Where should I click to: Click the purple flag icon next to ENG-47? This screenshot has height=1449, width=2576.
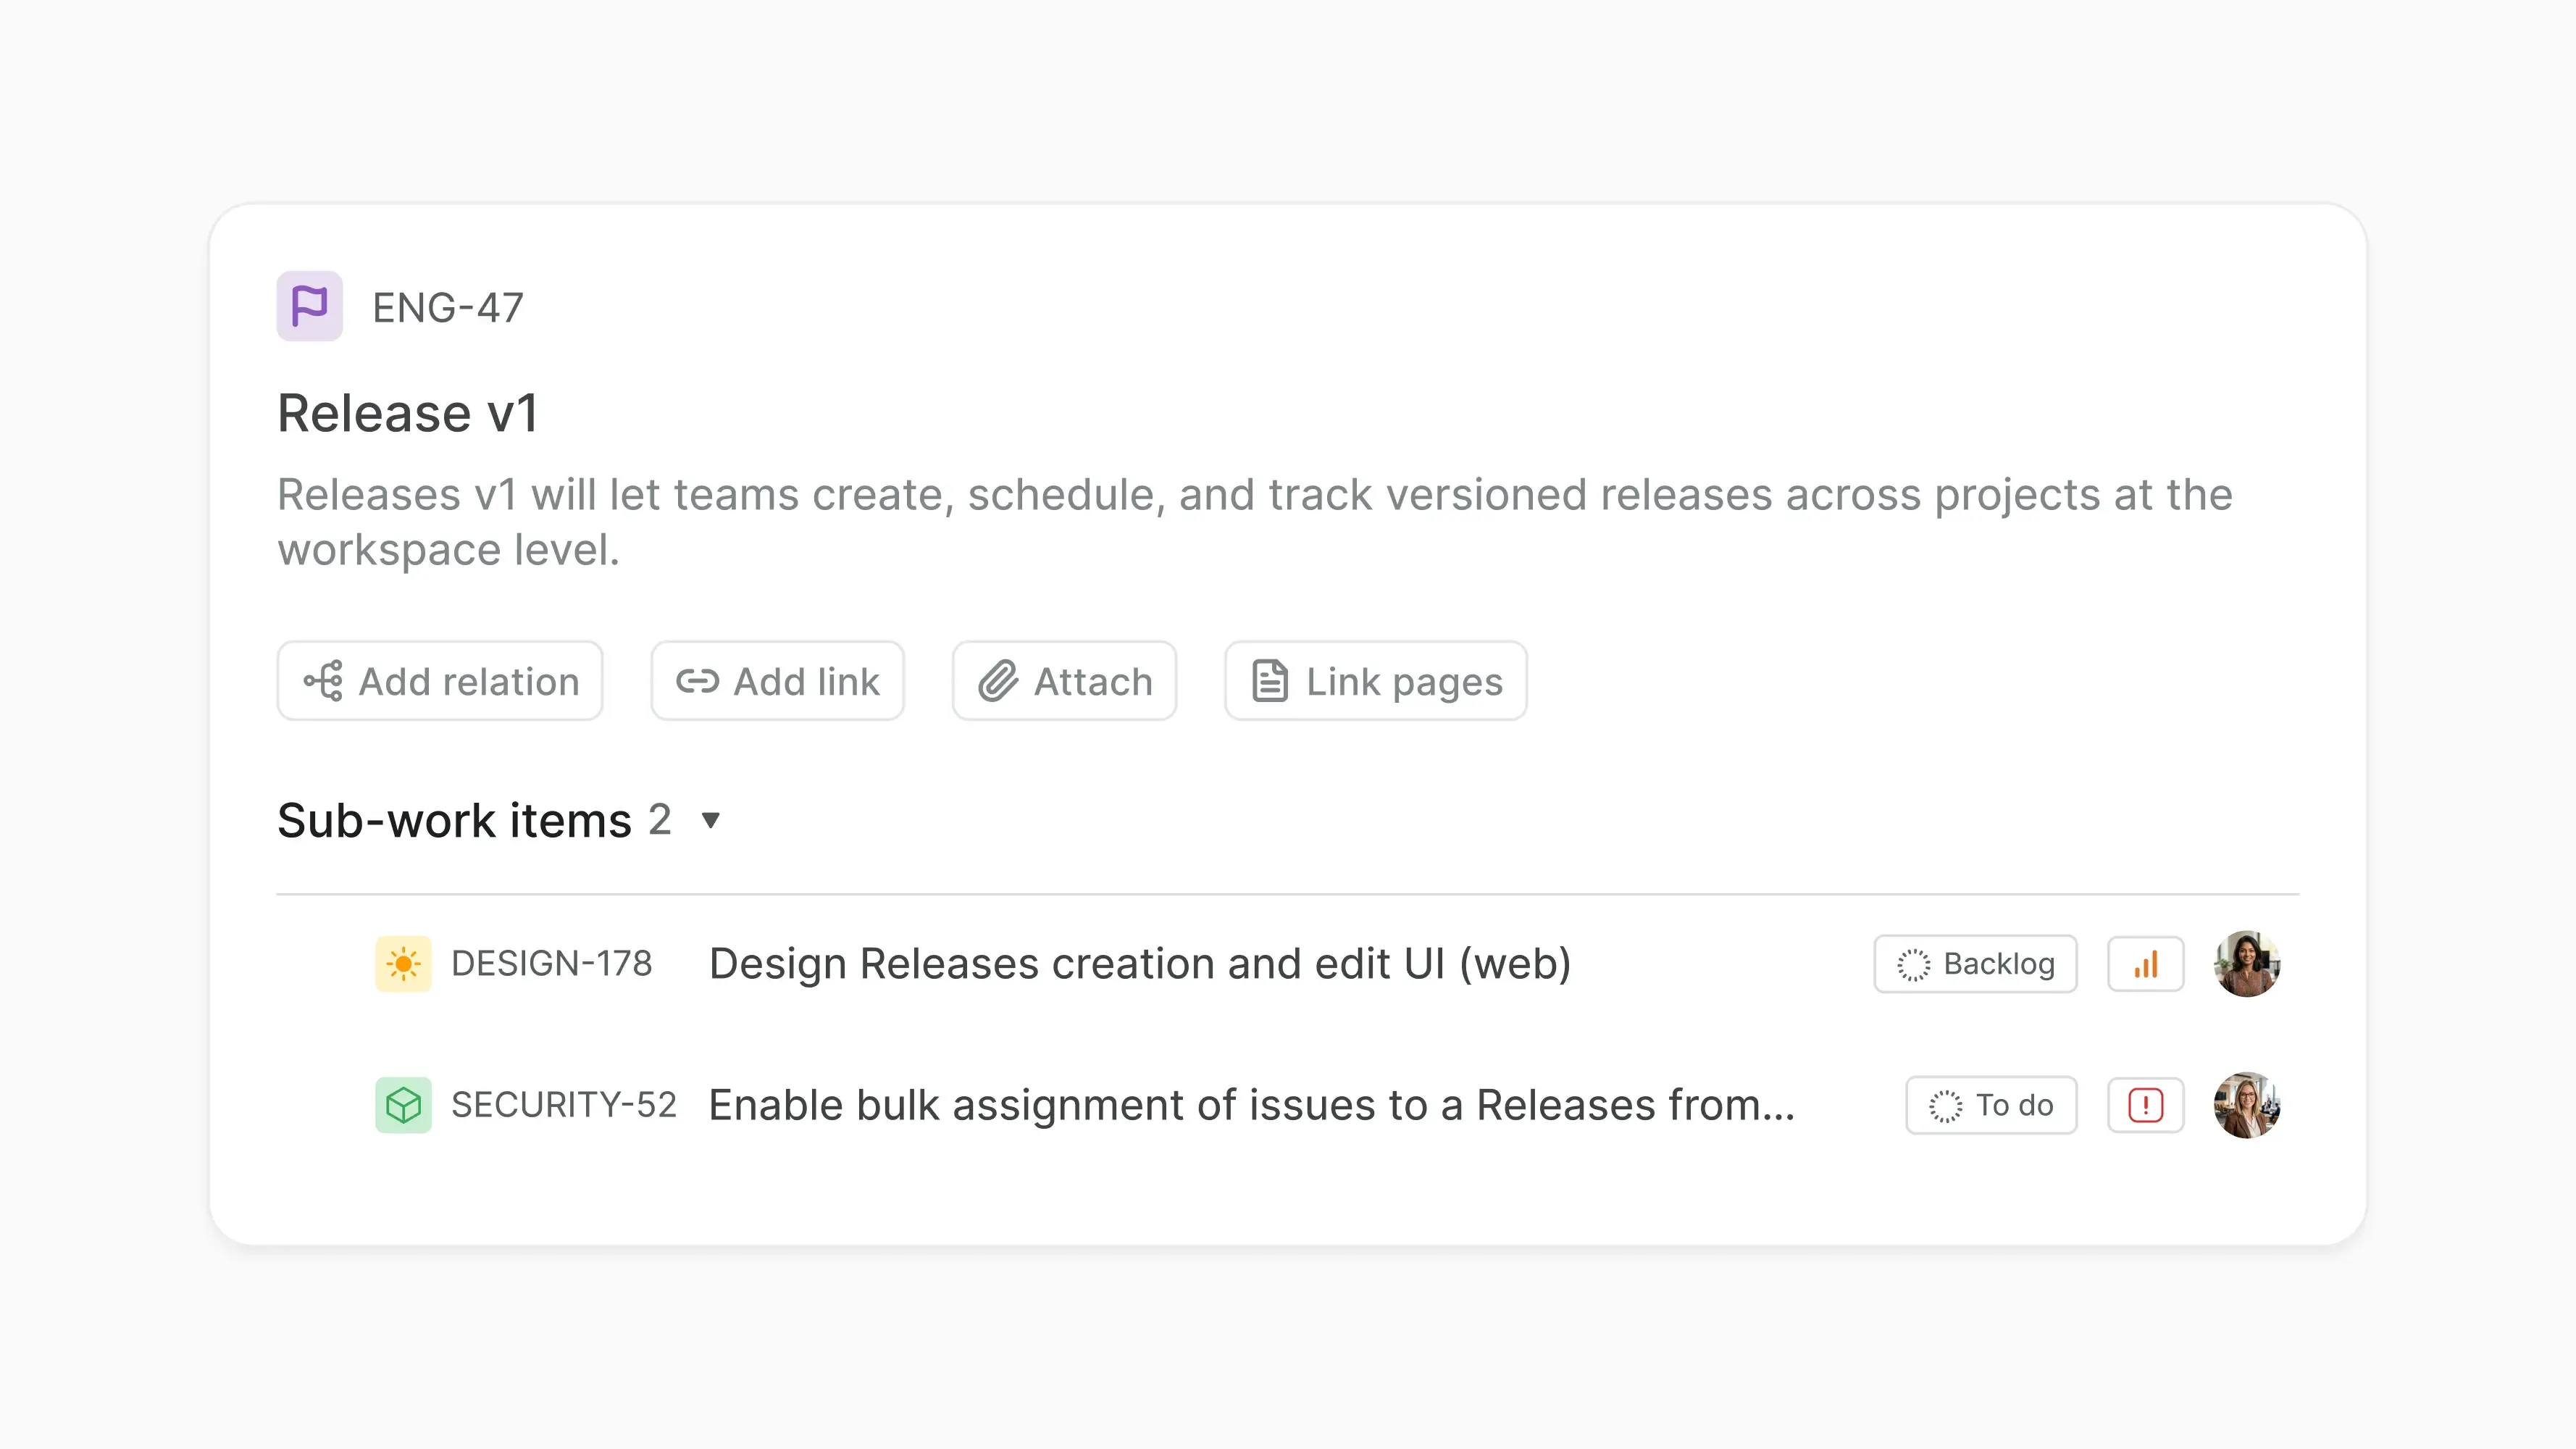[x=309, y=306]
